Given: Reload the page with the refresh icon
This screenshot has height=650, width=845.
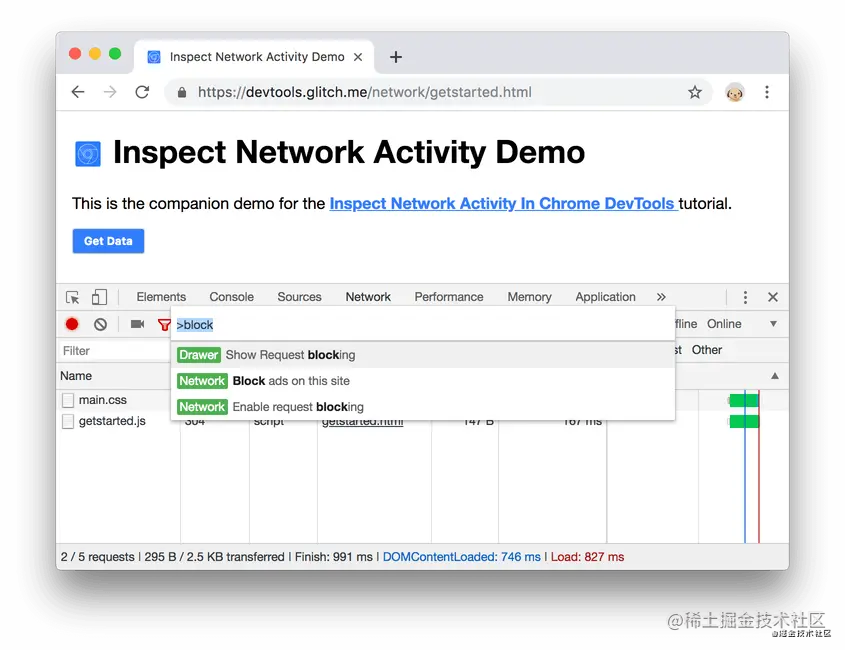Looking at the screenshot, I should pyautogui.click(x=142, y=92).
